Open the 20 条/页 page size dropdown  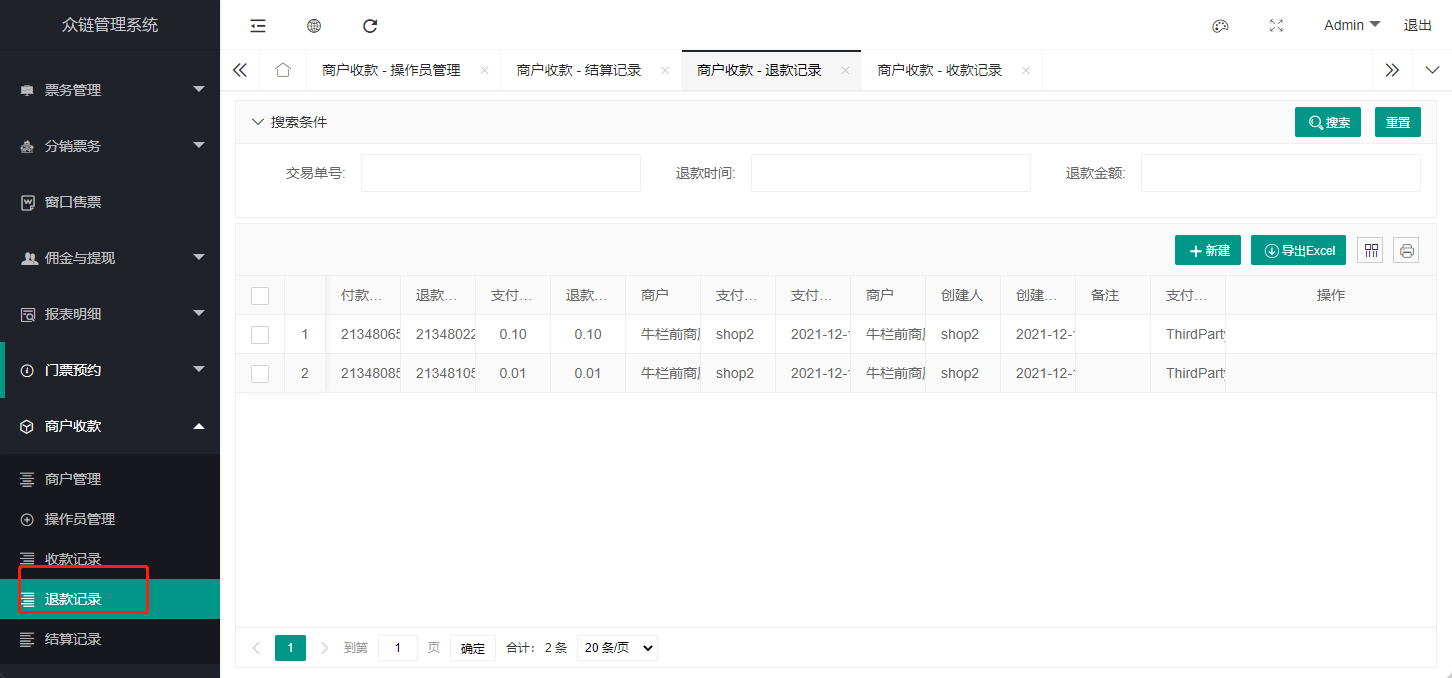(616, 647)
